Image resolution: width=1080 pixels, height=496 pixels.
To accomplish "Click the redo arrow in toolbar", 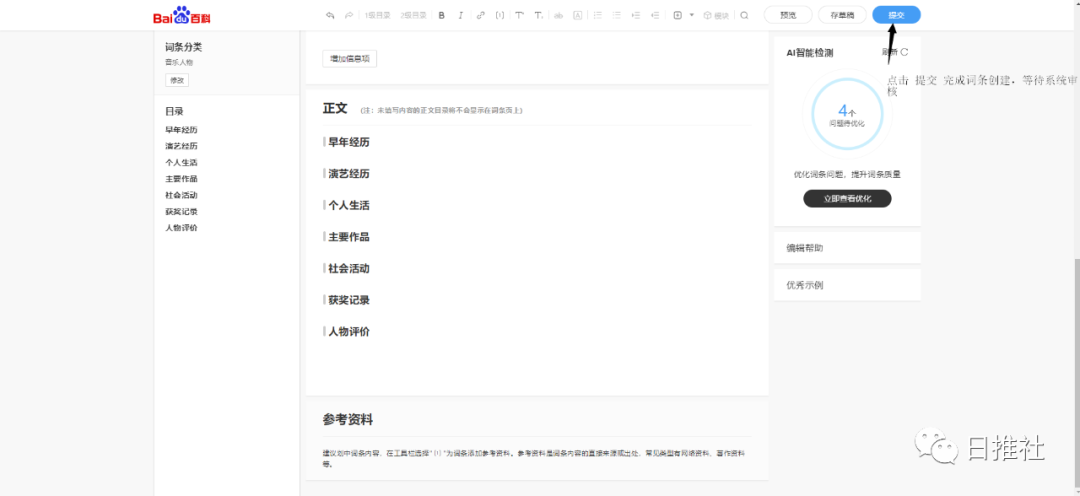I will tap(348, 15).
